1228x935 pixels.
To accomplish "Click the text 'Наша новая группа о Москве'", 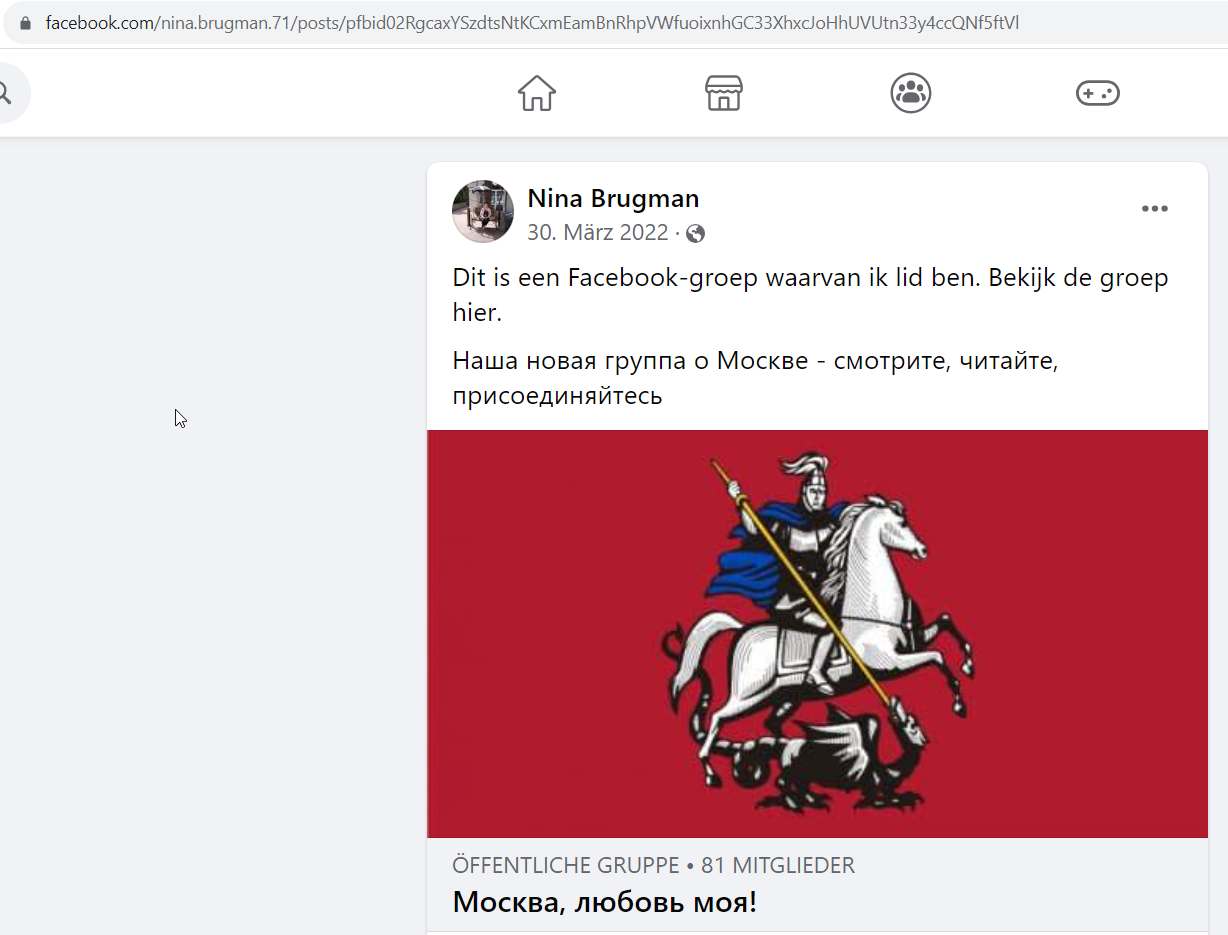I will click(x=630, y=360).
